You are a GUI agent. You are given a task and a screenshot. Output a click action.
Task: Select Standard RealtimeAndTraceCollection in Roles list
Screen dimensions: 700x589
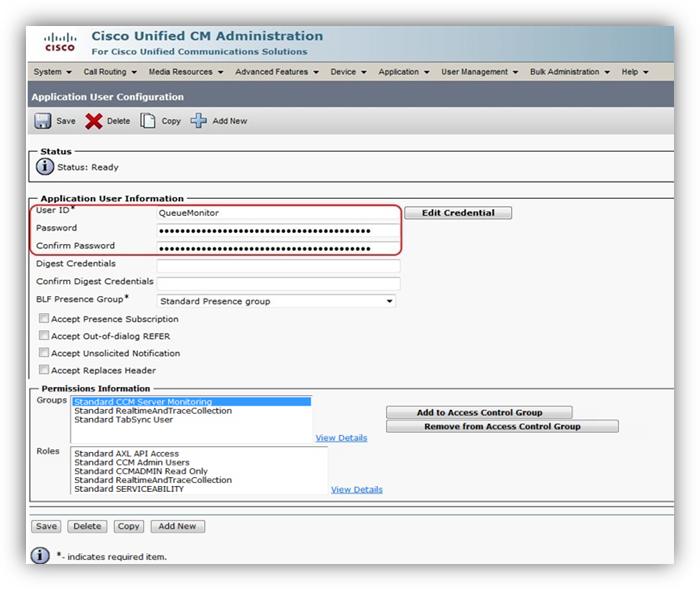pos(153,480)
